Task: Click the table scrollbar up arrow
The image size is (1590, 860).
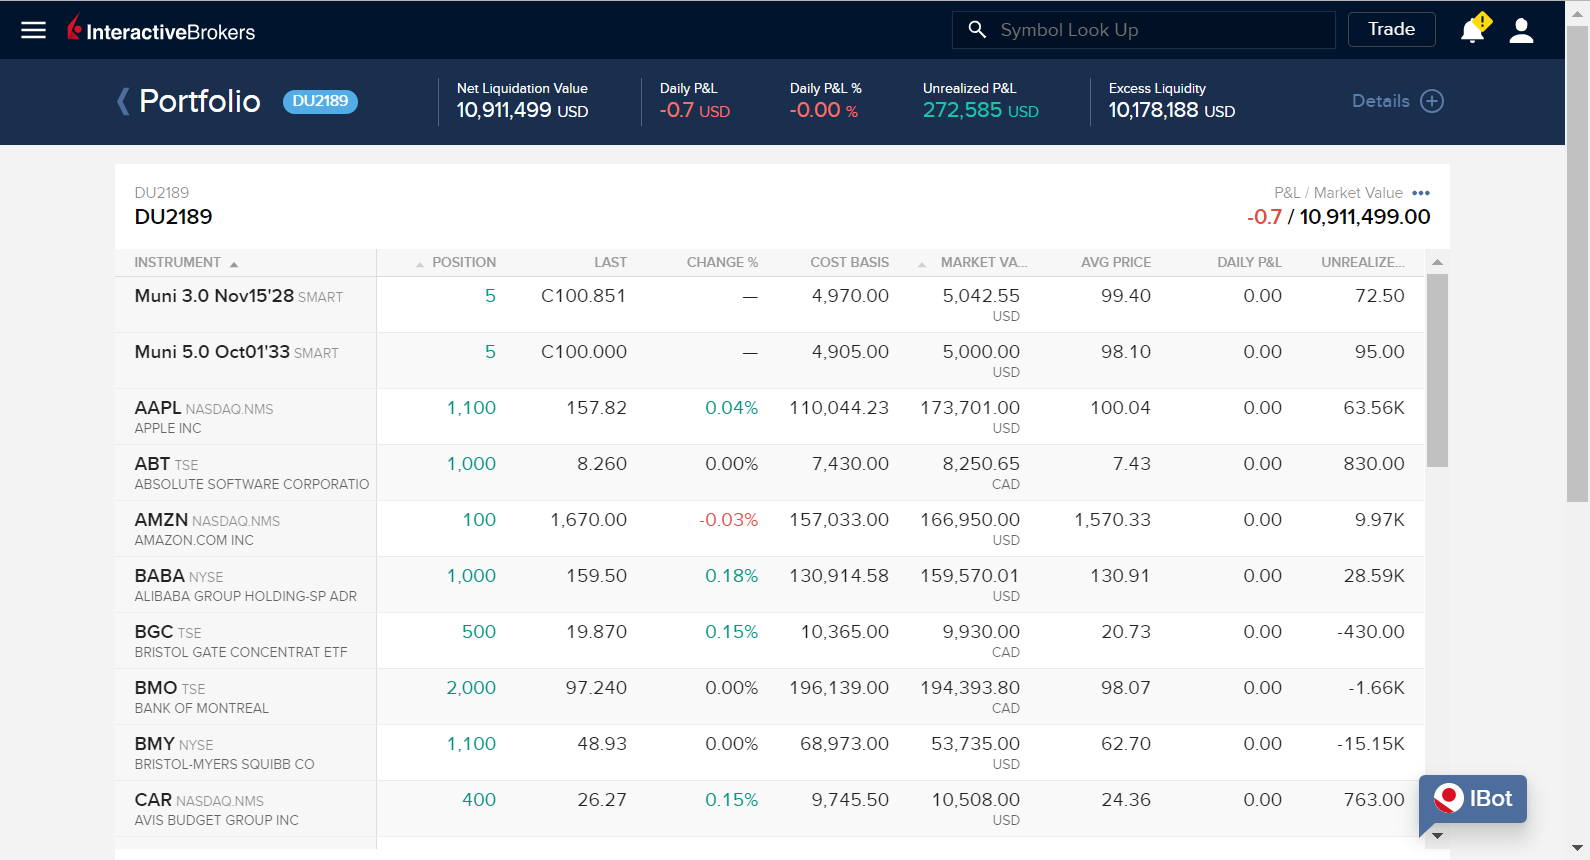Action: tap(1437, 262)
